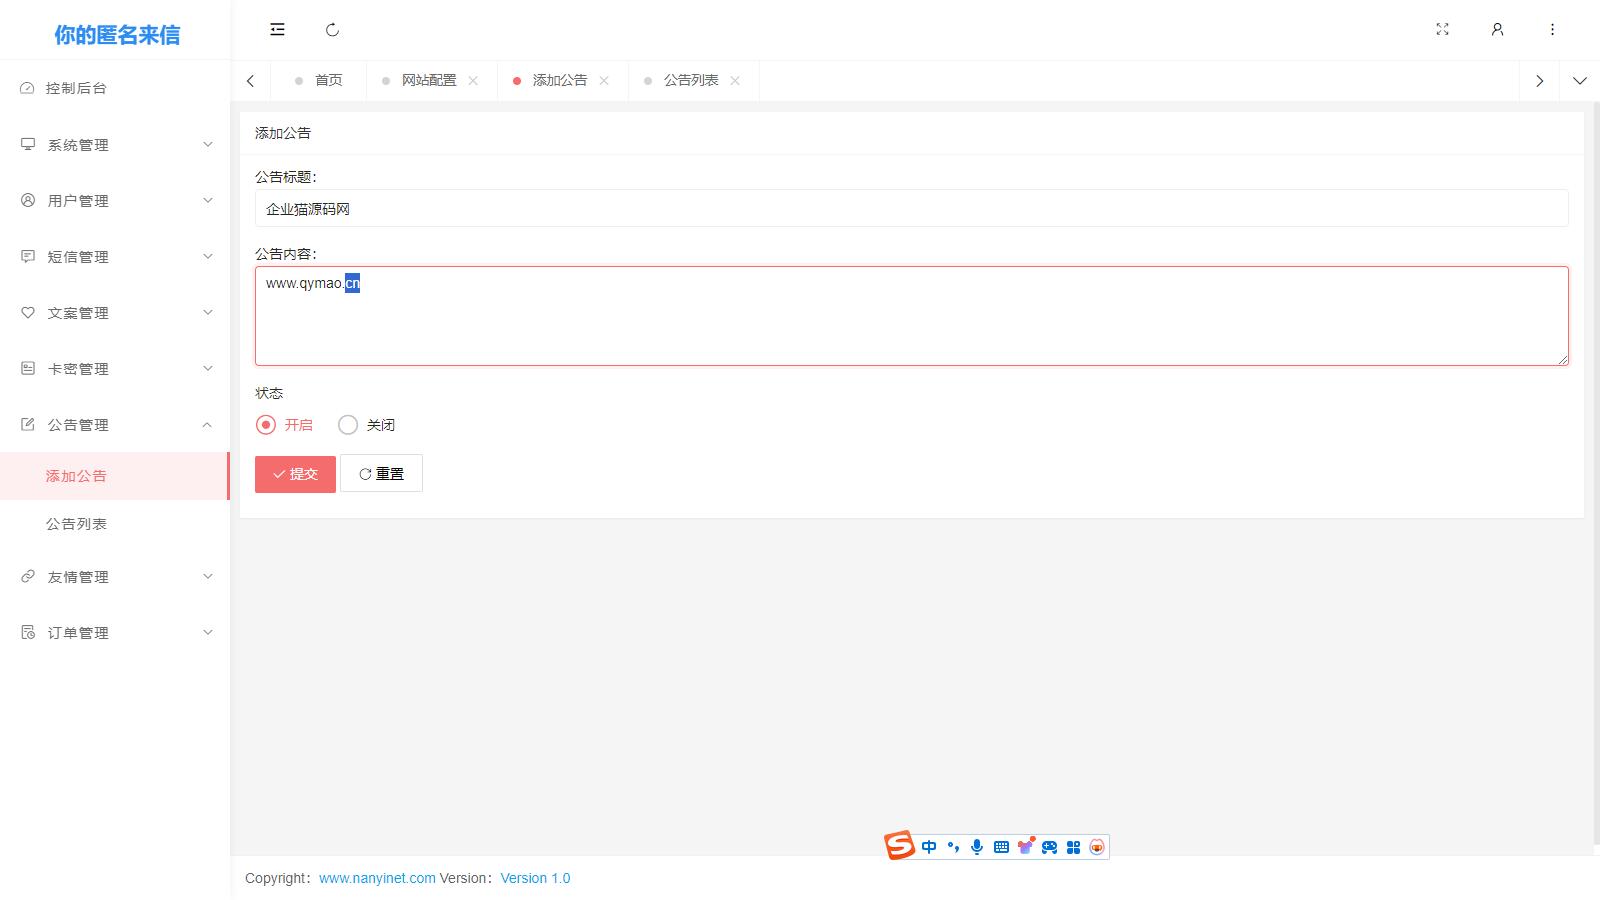Open the skin shirt icon in IME bar
This screenshot has width=1600, height=900.
coord(1025,846)
